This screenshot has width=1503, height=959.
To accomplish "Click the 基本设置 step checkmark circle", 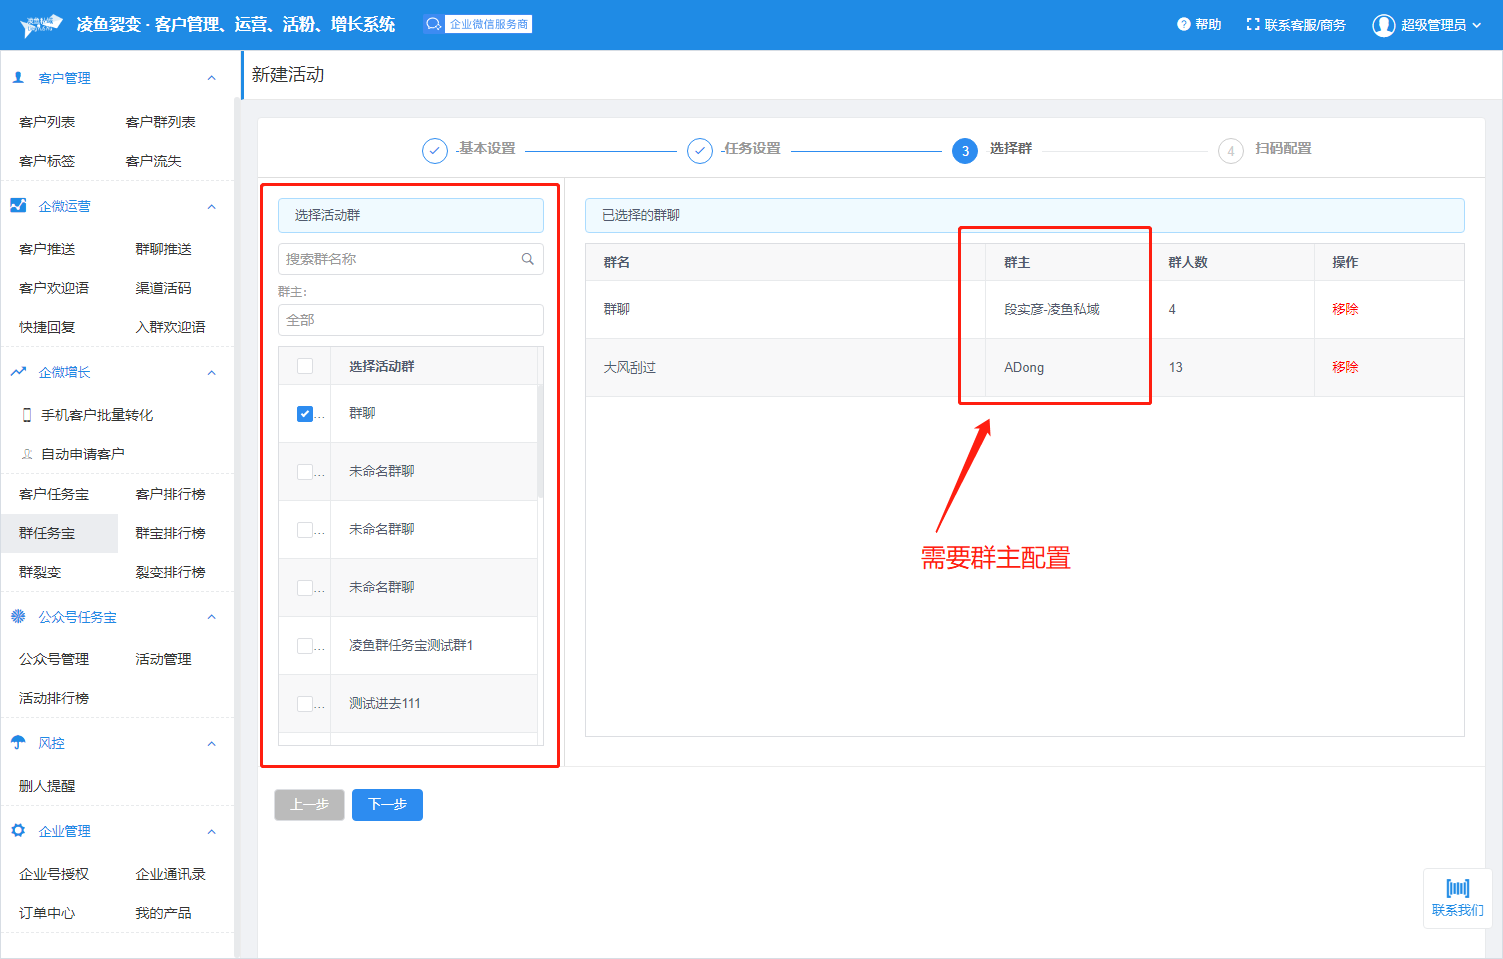I will [x=434, y=150].
